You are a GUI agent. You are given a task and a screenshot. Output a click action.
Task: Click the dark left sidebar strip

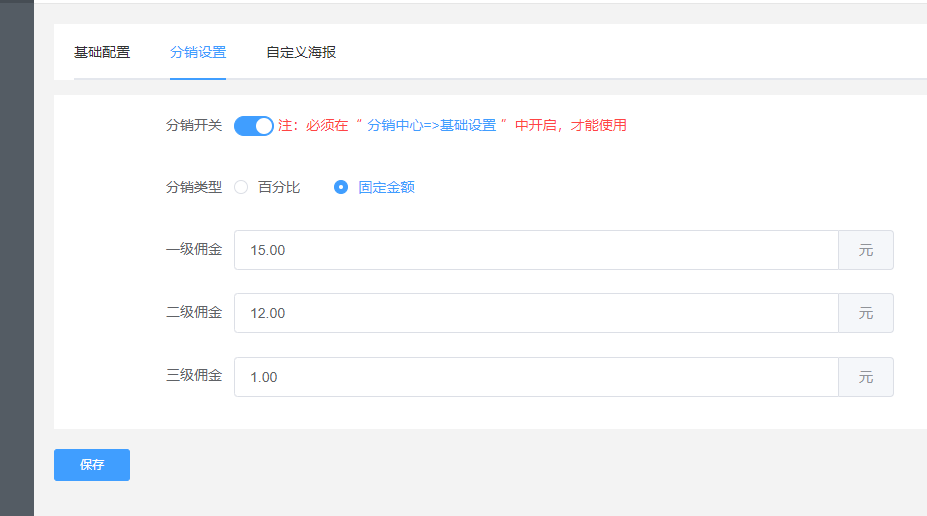tap(16, 258)
